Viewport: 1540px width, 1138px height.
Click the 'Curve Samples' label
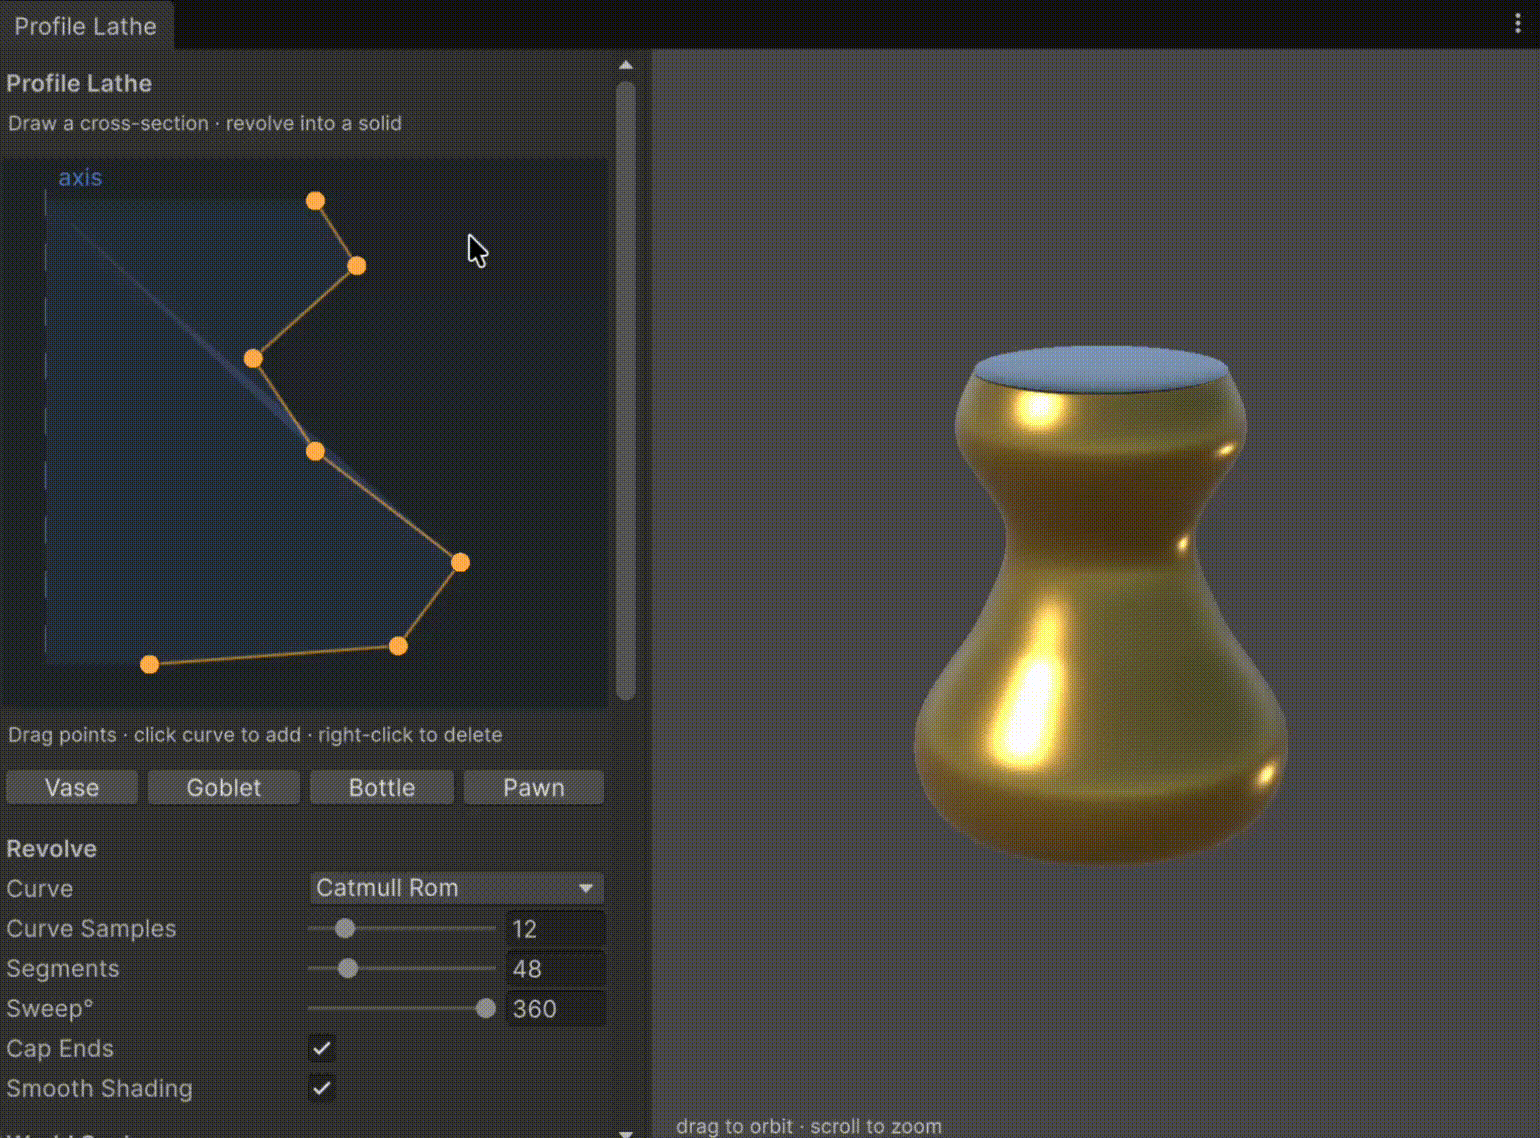tap(91, 929)
